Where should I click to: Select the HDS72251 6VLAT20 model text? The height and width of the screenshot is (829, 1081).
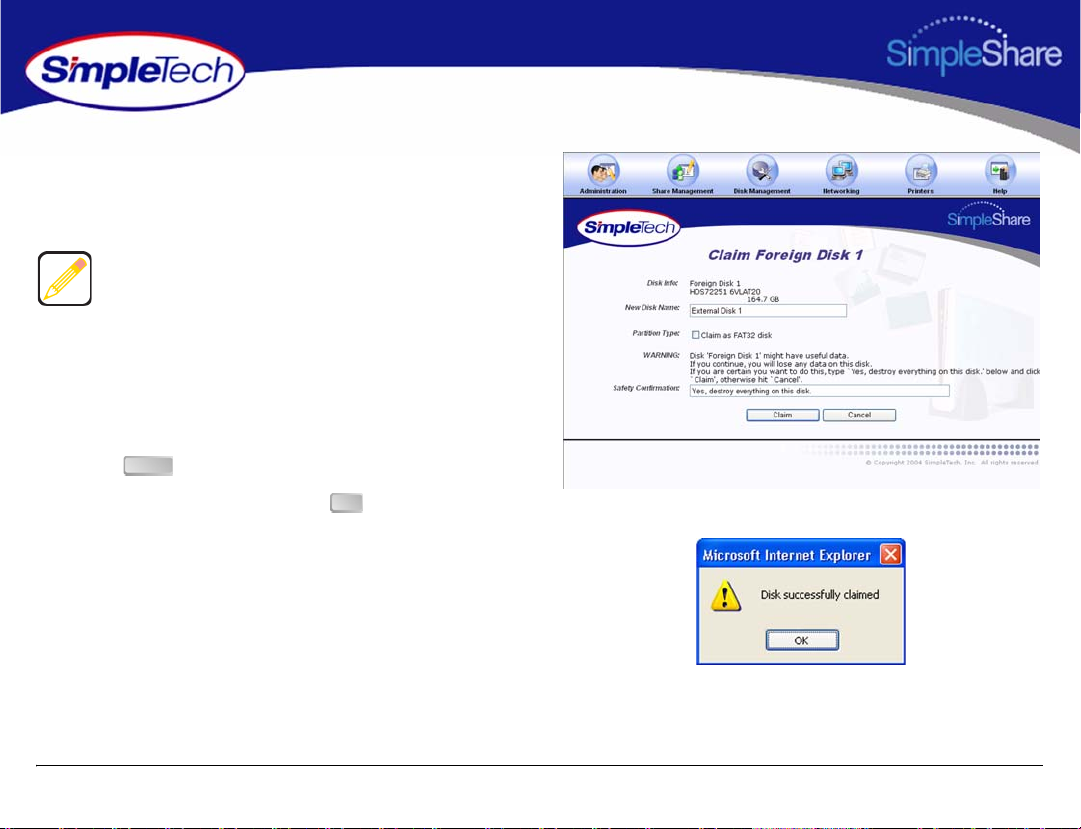725,292
